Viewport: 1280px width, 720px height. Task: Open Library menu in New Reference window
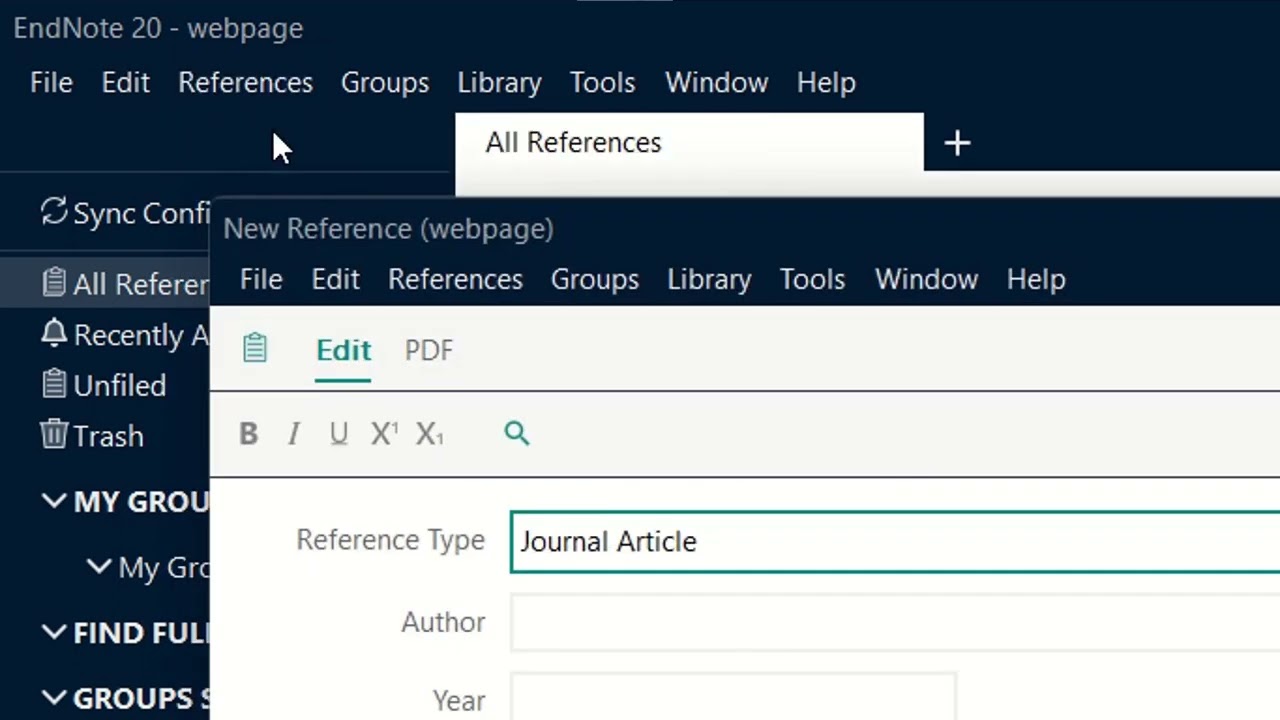pos(709,279)
